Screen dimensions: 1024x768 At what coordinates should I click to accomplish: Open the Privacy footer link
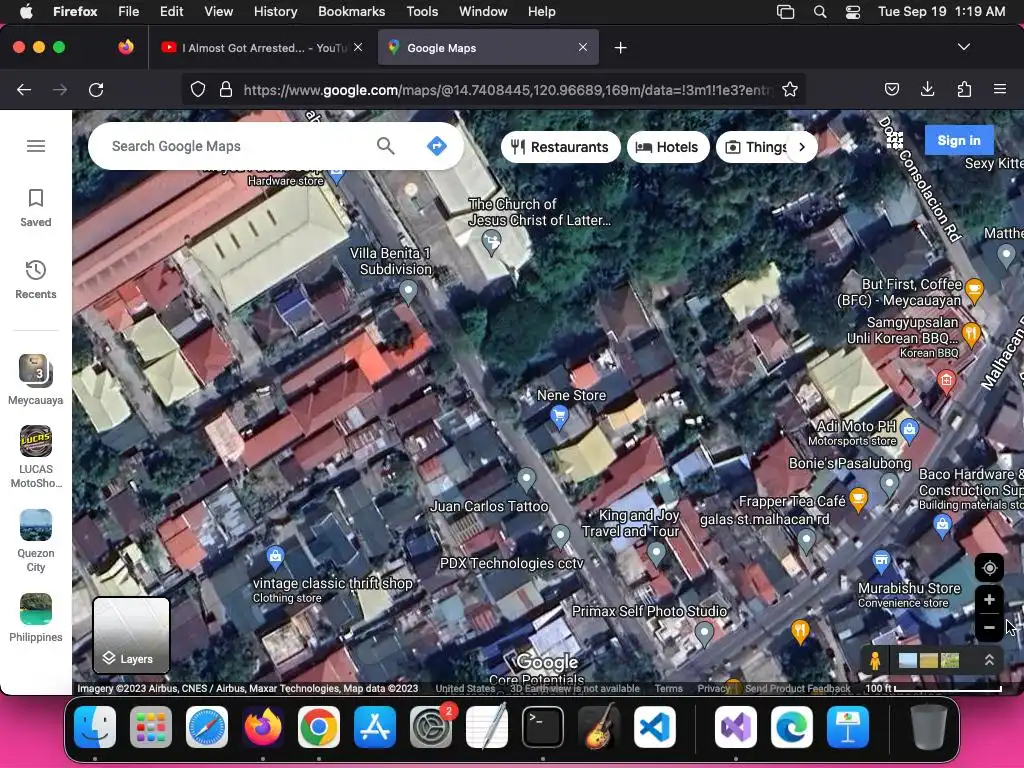tap(713, 688)
